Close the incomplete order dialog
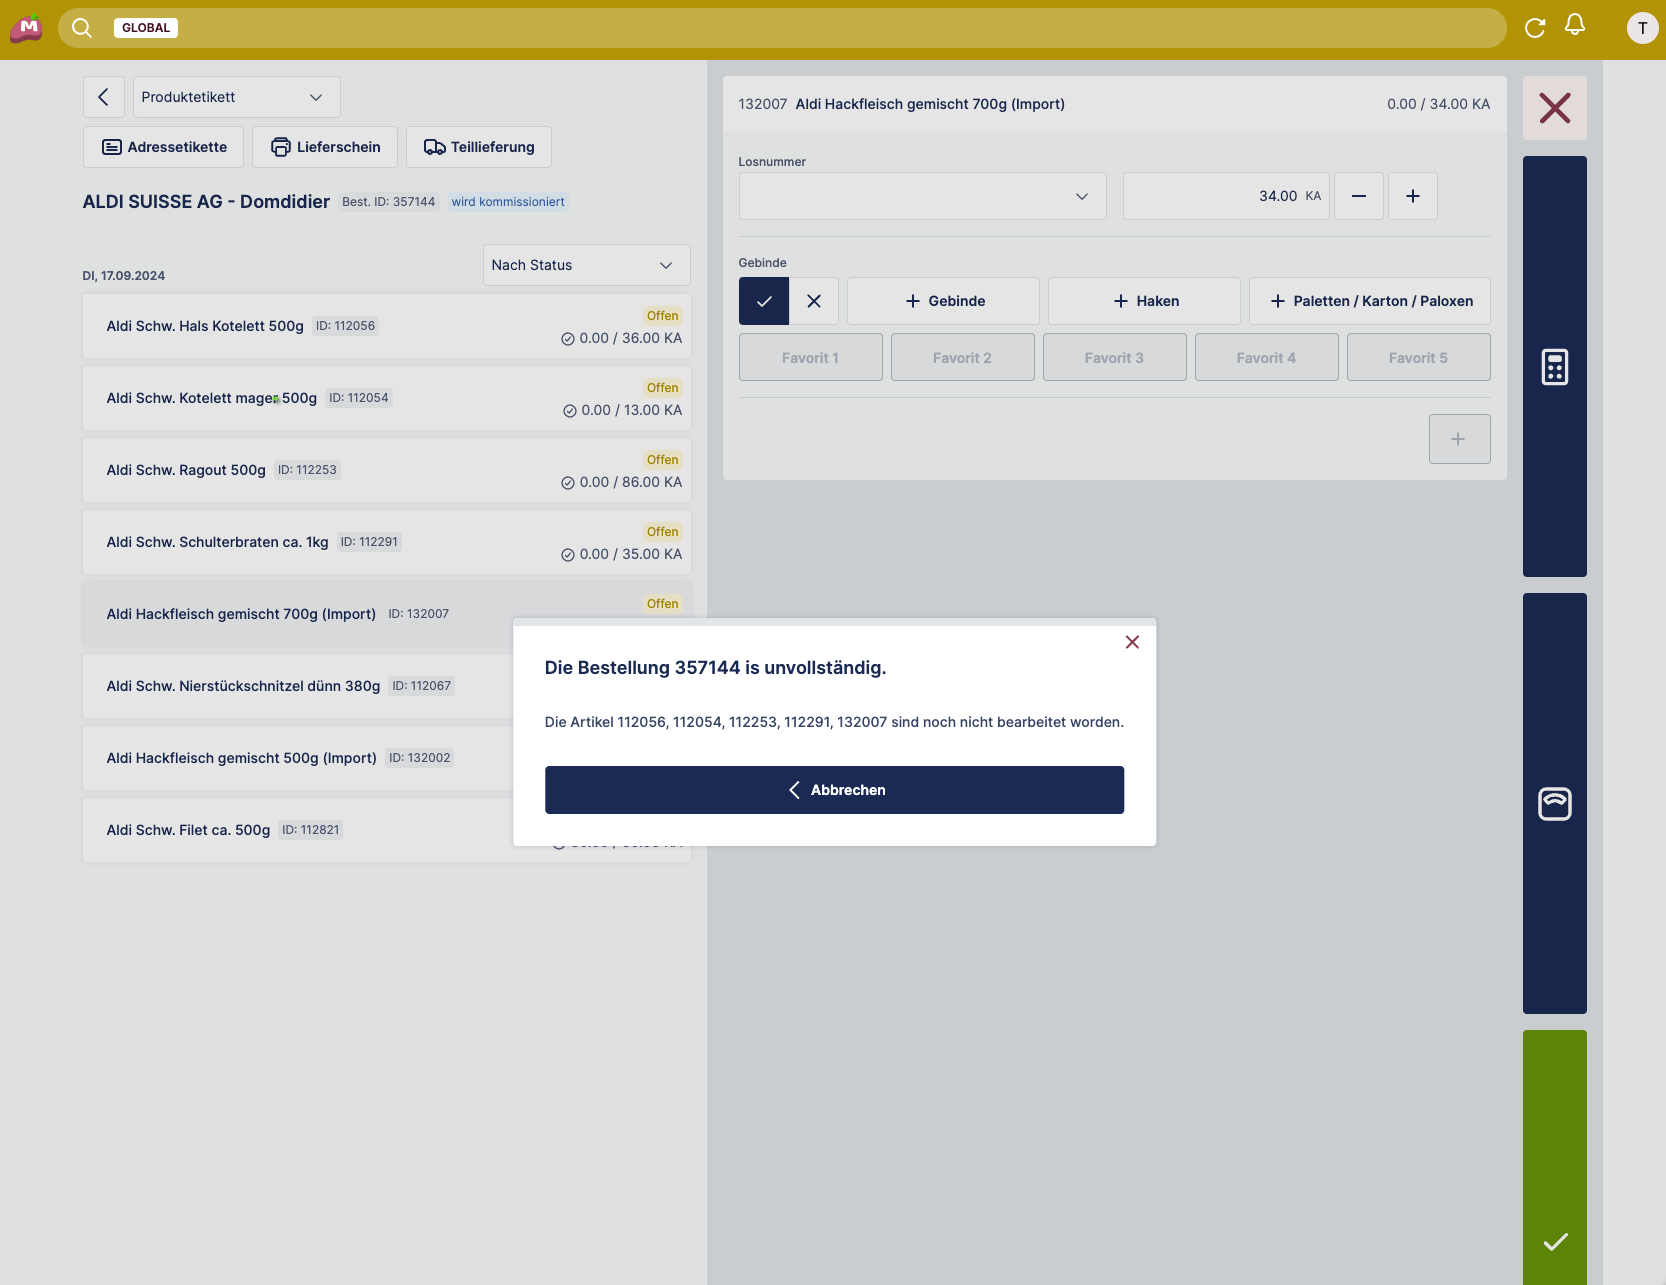The height and width of the screenshot is (1285, 1666). tap(1132, 642)
